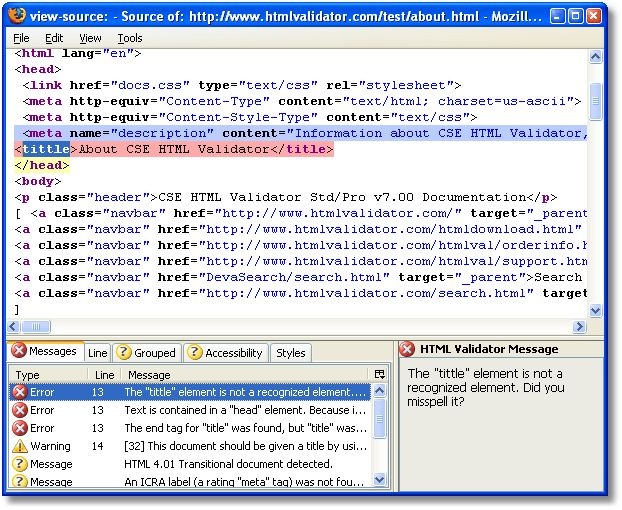This screenshot has height=510, width=622.
Task: Switch to the Grouped tab
Action: (x=147, y=353)
